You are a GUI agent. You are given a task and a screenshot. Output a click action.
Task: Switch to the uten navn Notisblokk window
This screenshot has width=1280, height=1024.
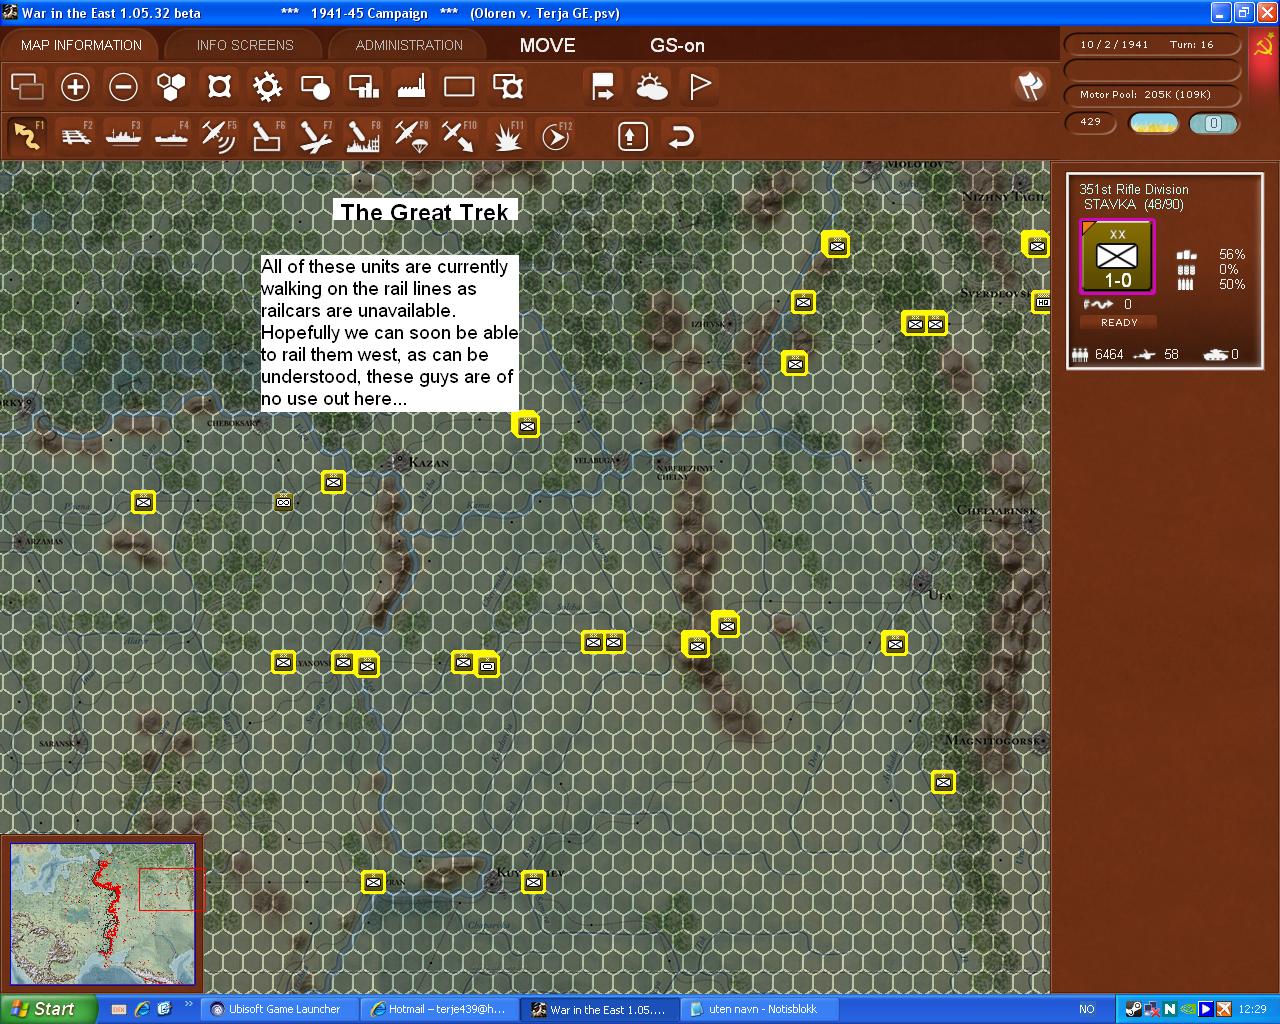pos(758,1009)
